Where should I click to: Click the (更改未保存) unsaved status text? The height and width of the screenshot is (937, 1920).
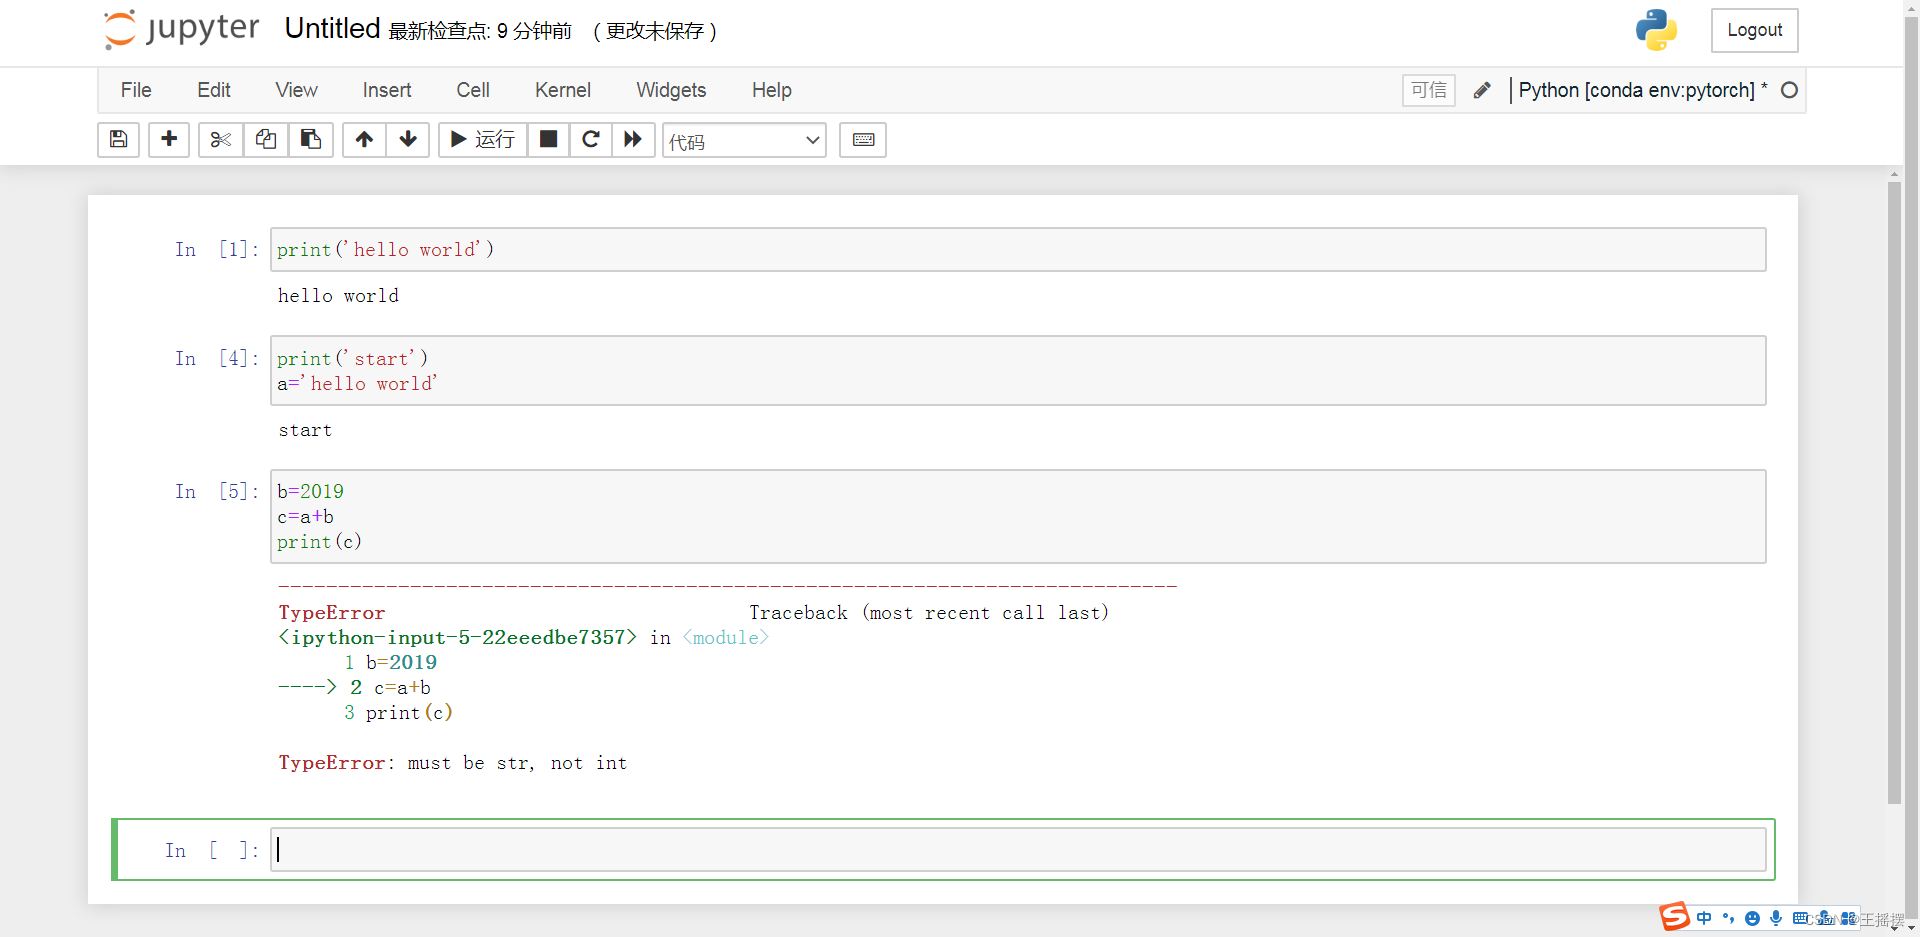tap(655, 31)
